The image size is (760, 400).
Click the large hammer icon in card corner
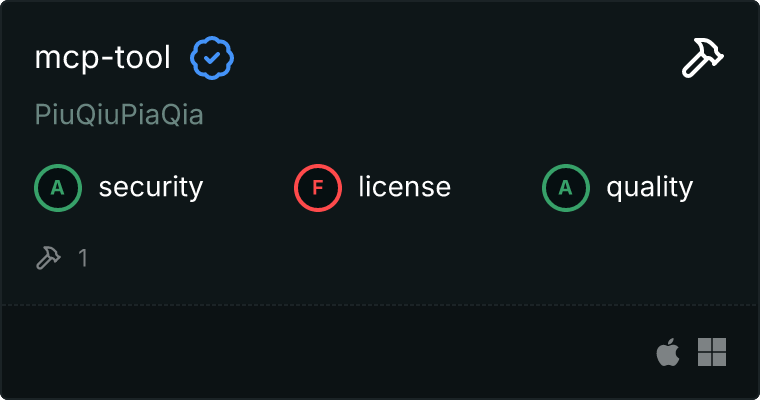click(703, 59)
